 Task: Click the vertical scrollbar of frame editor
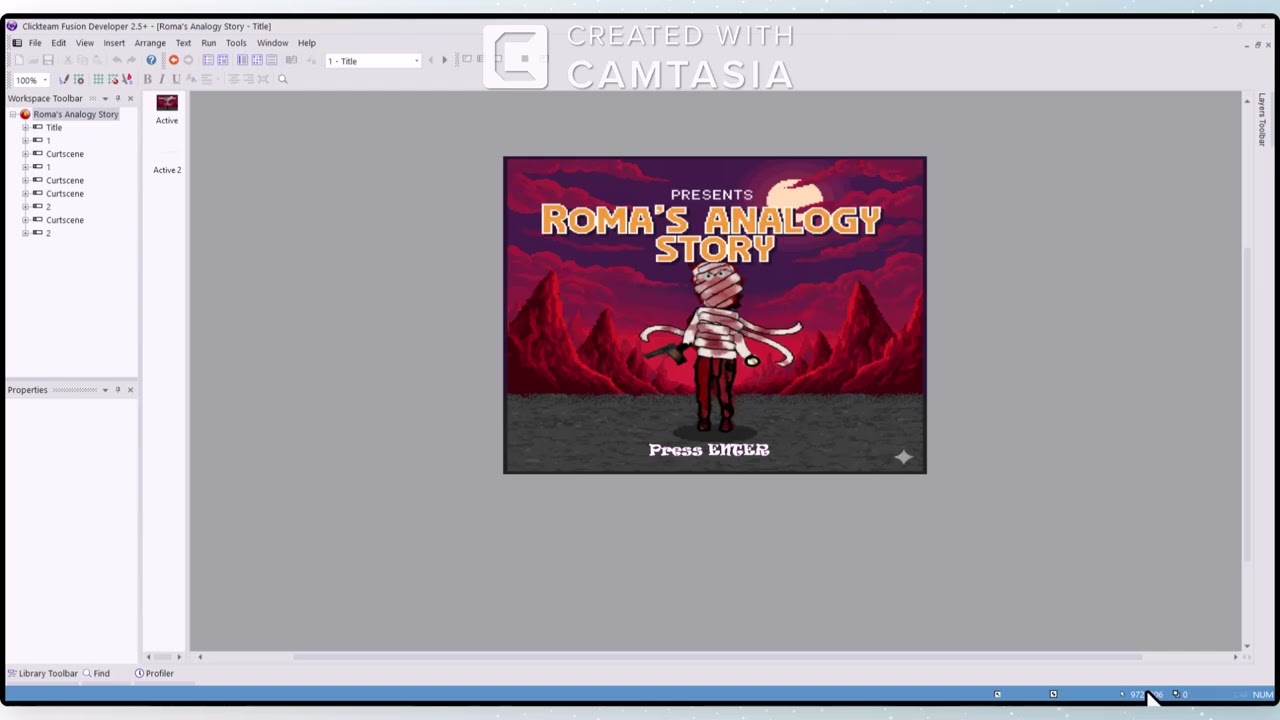pyautogui.click(x=1246, y=405)
